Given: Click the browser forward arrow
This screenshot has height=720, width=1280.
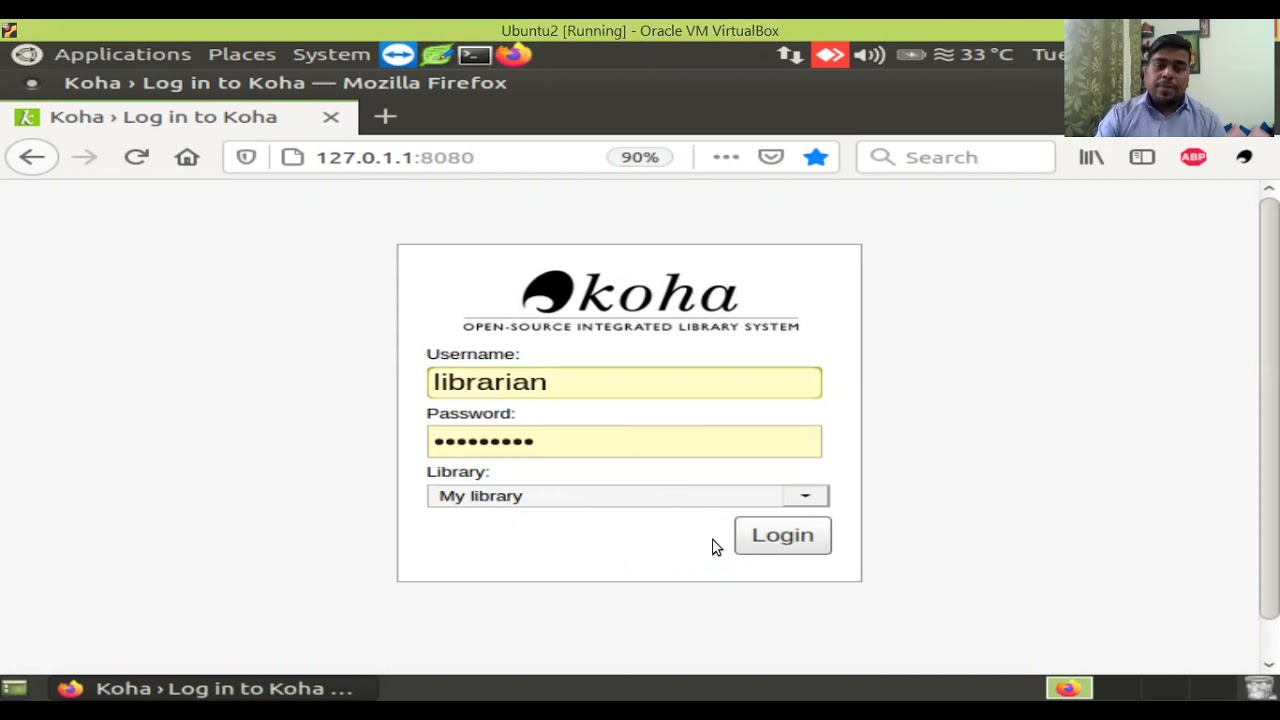Looking at the screenshot, I should 84,157.
